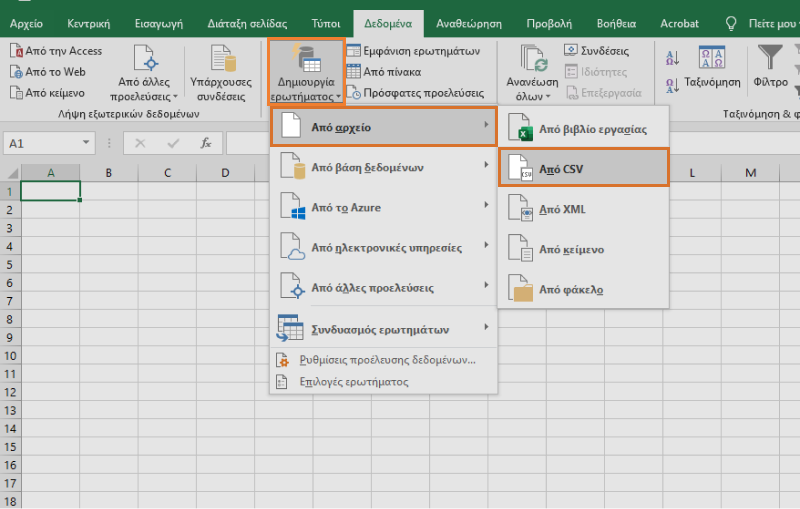Click the insert function fx icon

tap(206, 143)
